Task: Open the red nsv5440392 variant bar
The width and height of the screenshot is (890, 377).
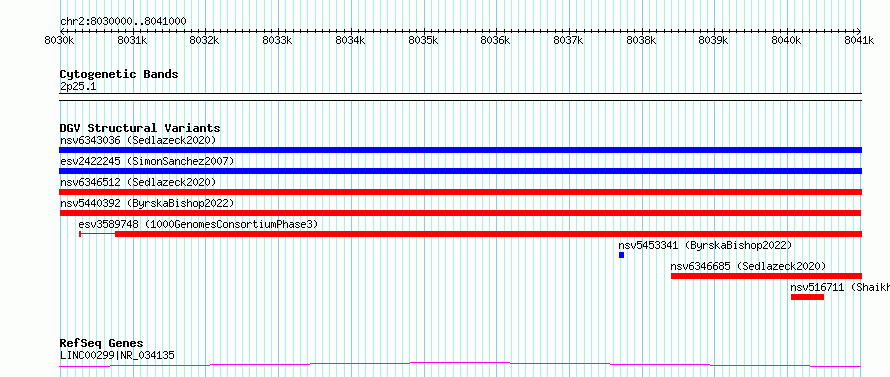Action: (x=460, y=213)
